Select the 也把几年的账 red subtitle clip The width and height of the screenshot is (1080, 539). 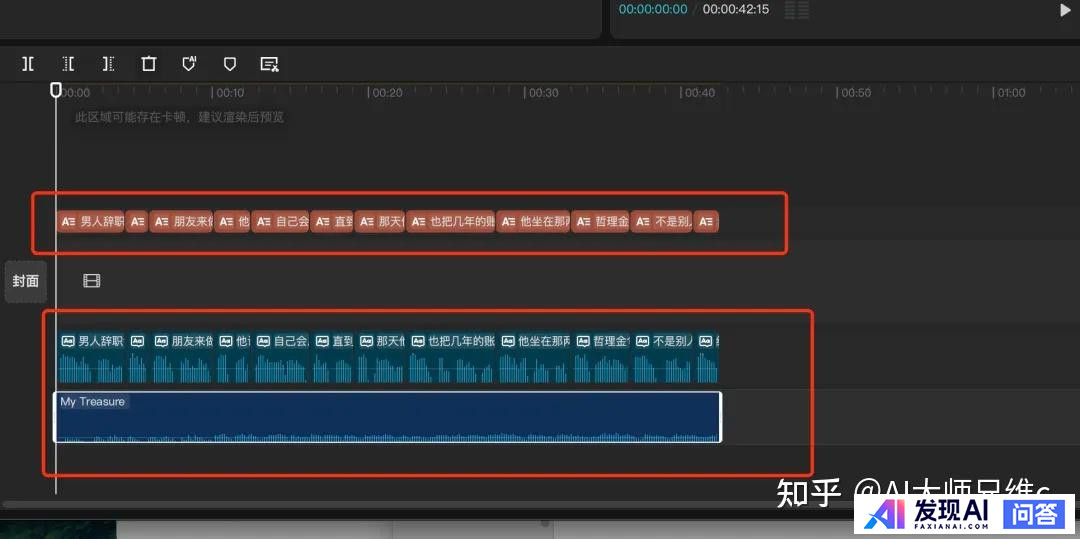tap(451, 221)
